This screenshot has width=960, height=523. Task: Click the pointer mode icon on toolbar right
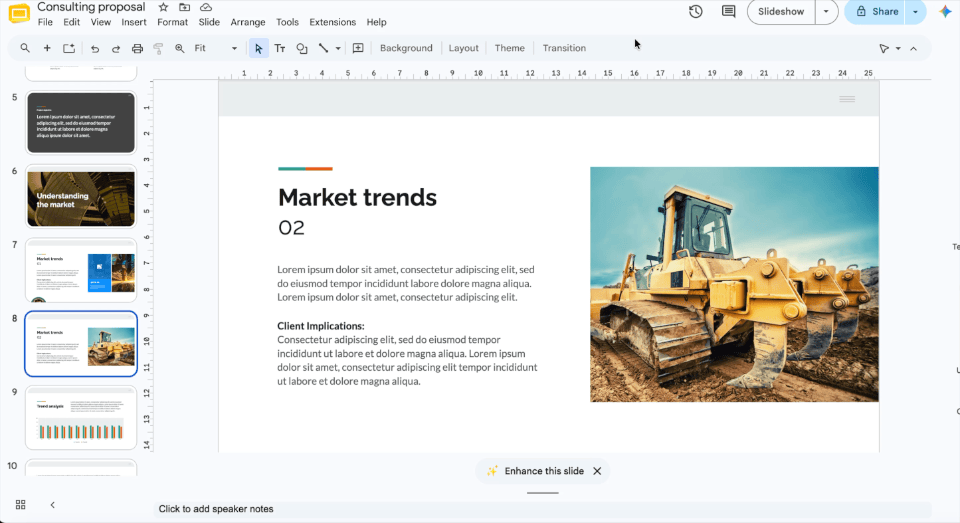tap(884, 48)
